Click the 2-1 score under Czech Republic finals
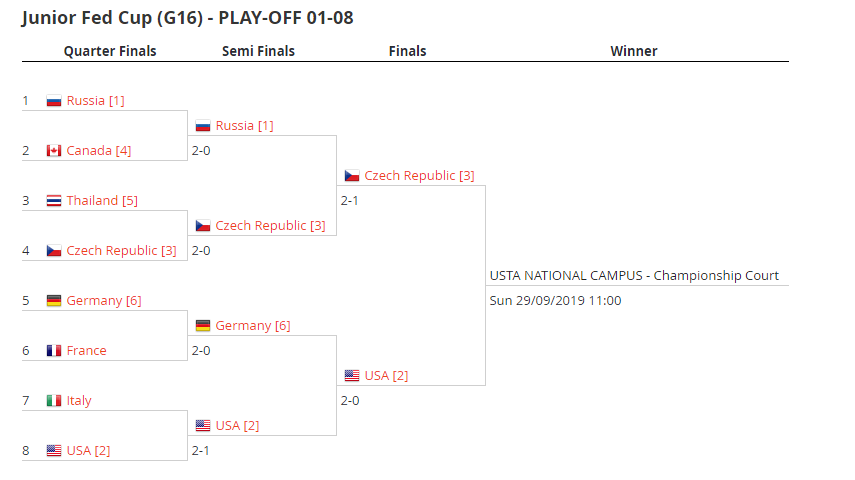 tap(350, 201)
